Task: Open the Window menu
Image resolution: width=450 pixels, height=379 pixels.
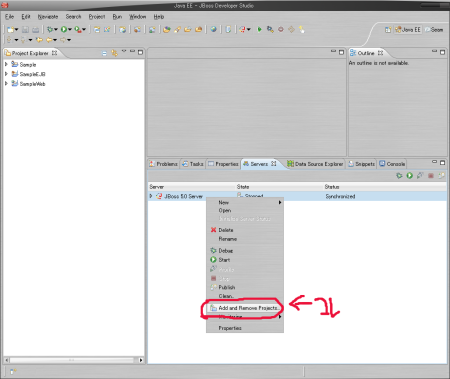Action: point(137,17)
